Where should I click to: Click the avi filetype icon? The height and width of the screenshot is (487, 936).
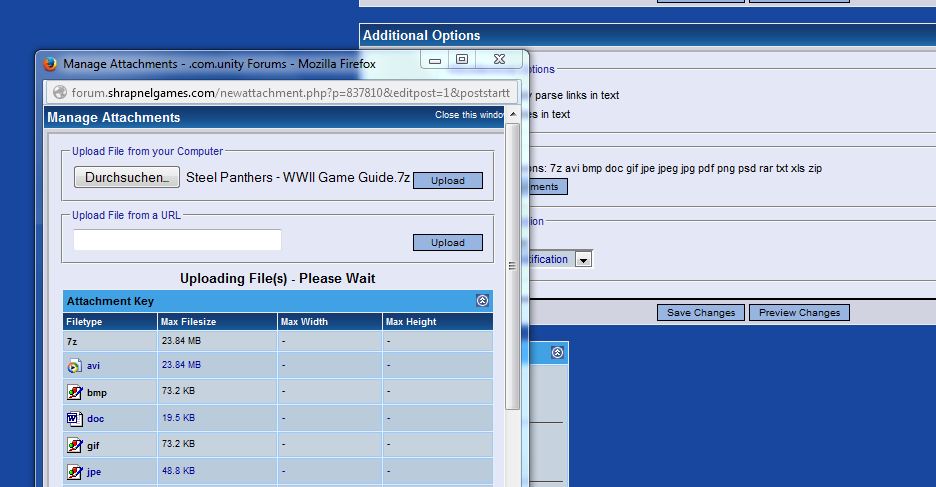pos(74,366)
